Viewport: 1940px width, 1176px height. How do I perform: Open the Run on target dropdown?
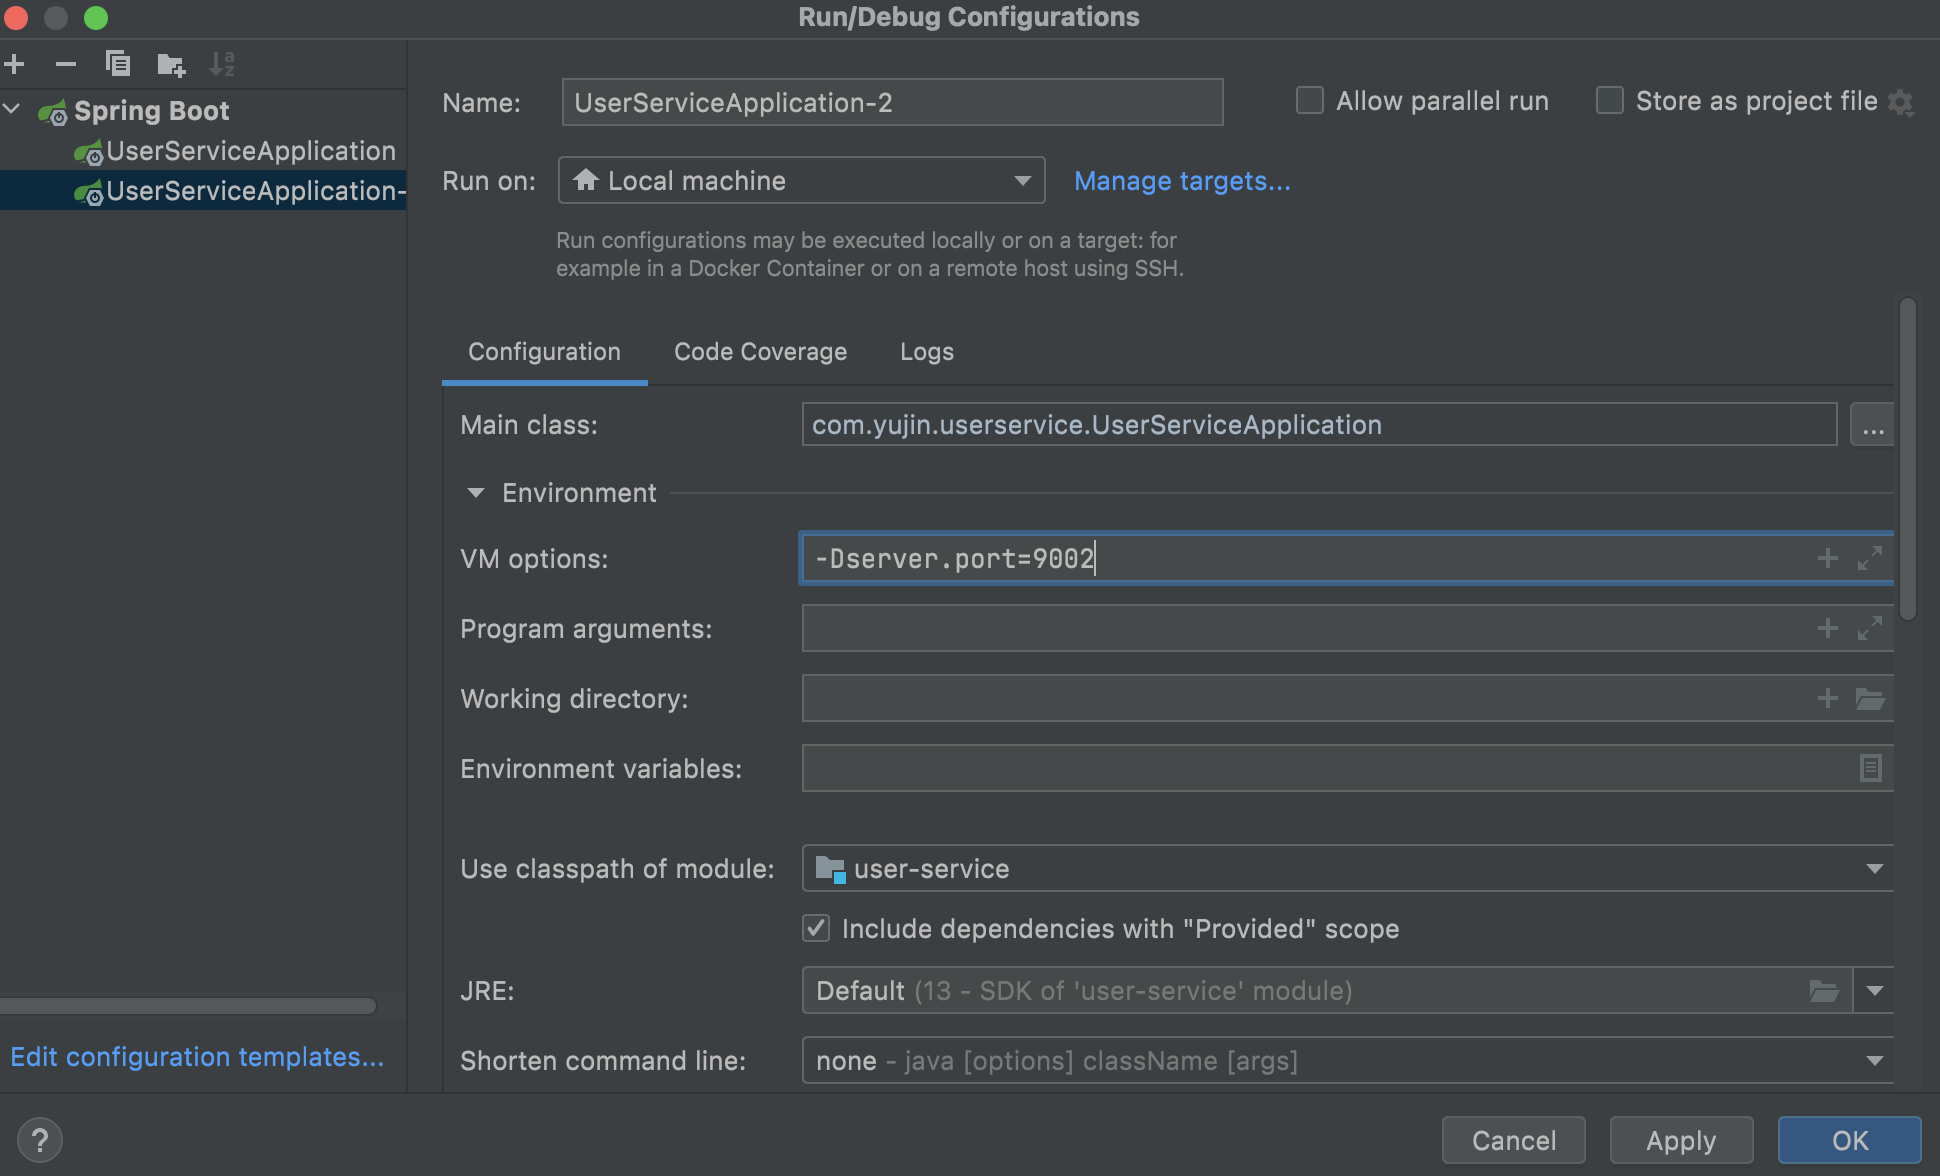click(x=1022, y=180)
